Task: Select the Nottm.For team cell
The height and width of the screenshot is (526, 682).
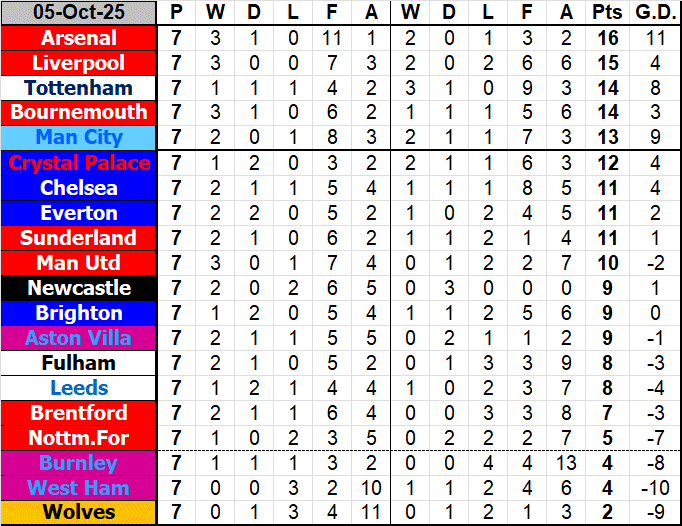Action: point(79,438)
